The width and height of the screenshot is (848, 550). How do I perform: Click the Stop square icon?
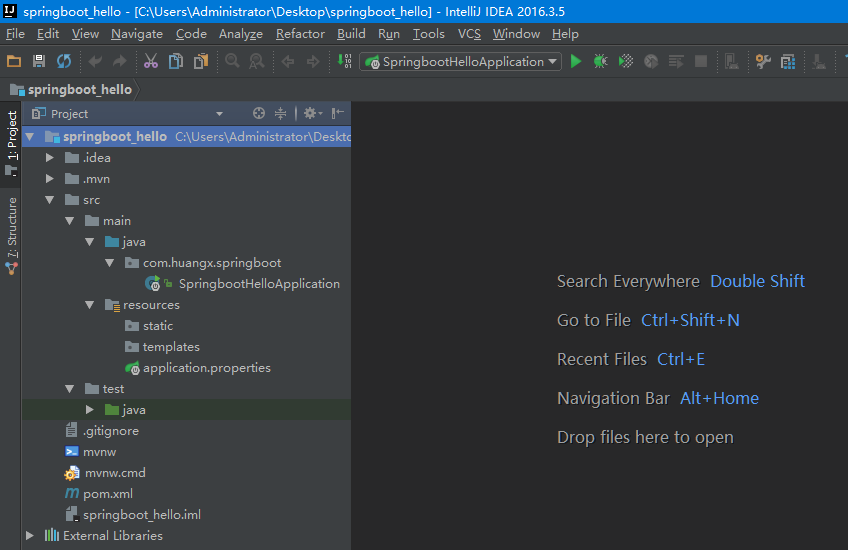coord(701,62)
